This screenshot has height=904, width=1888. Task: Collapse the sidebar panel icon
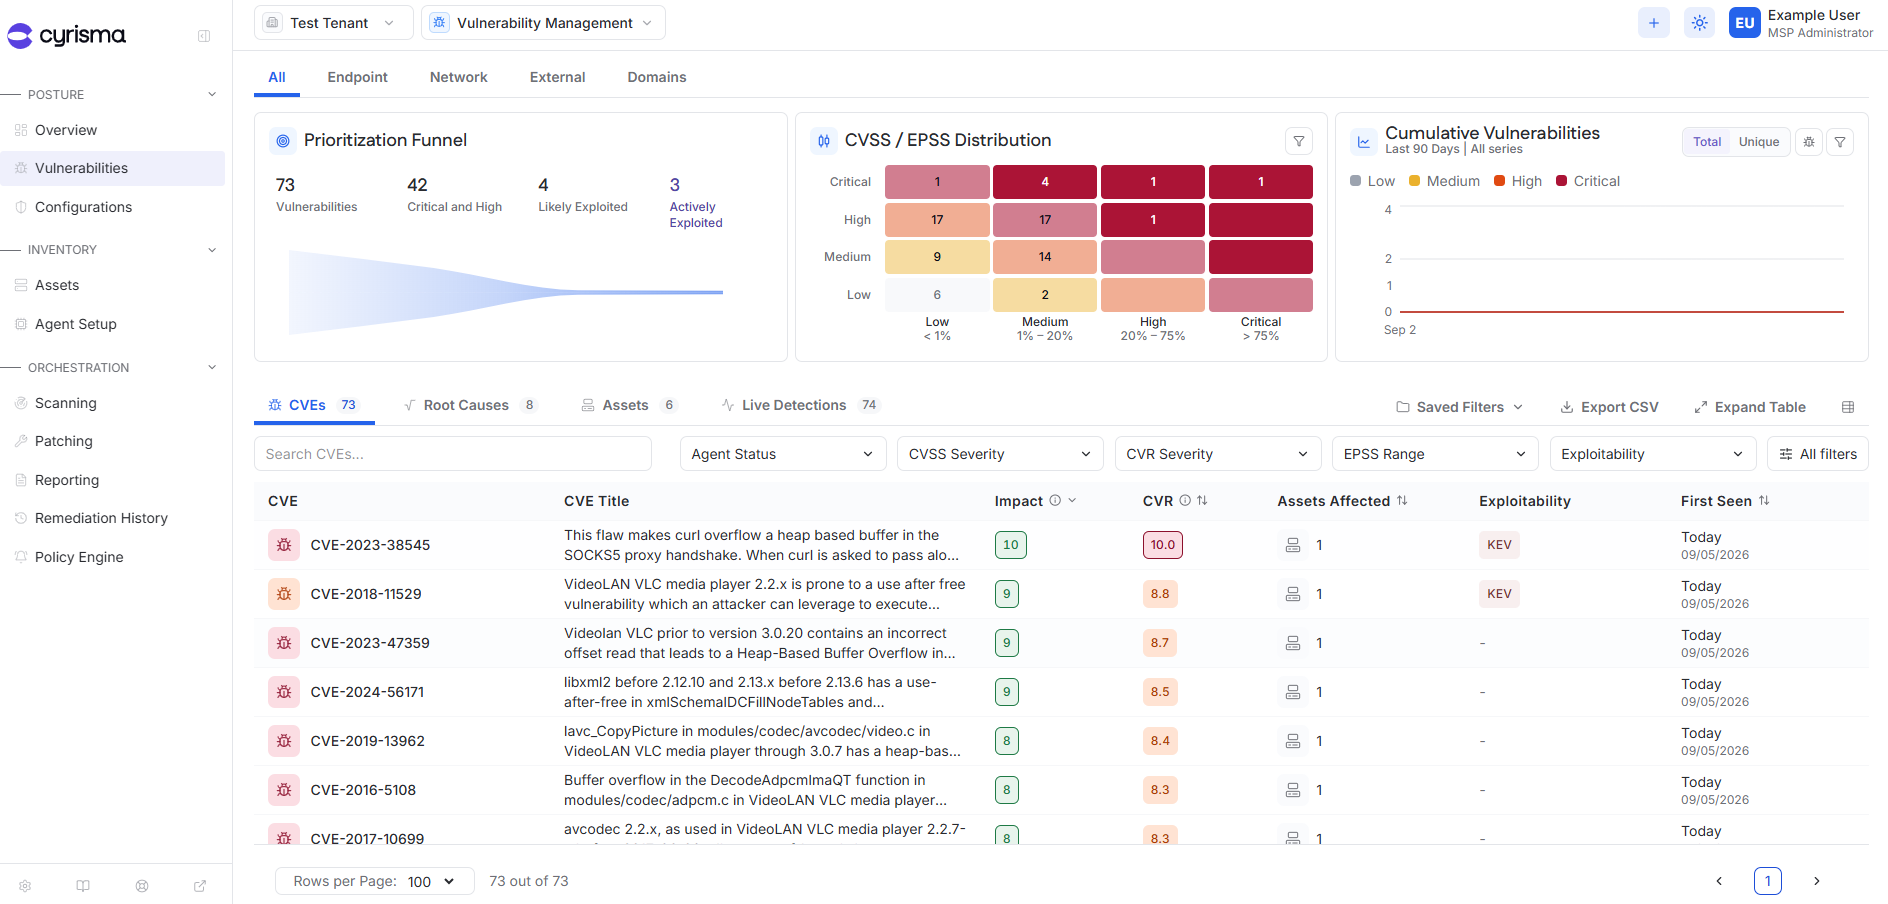coord(204,36)
